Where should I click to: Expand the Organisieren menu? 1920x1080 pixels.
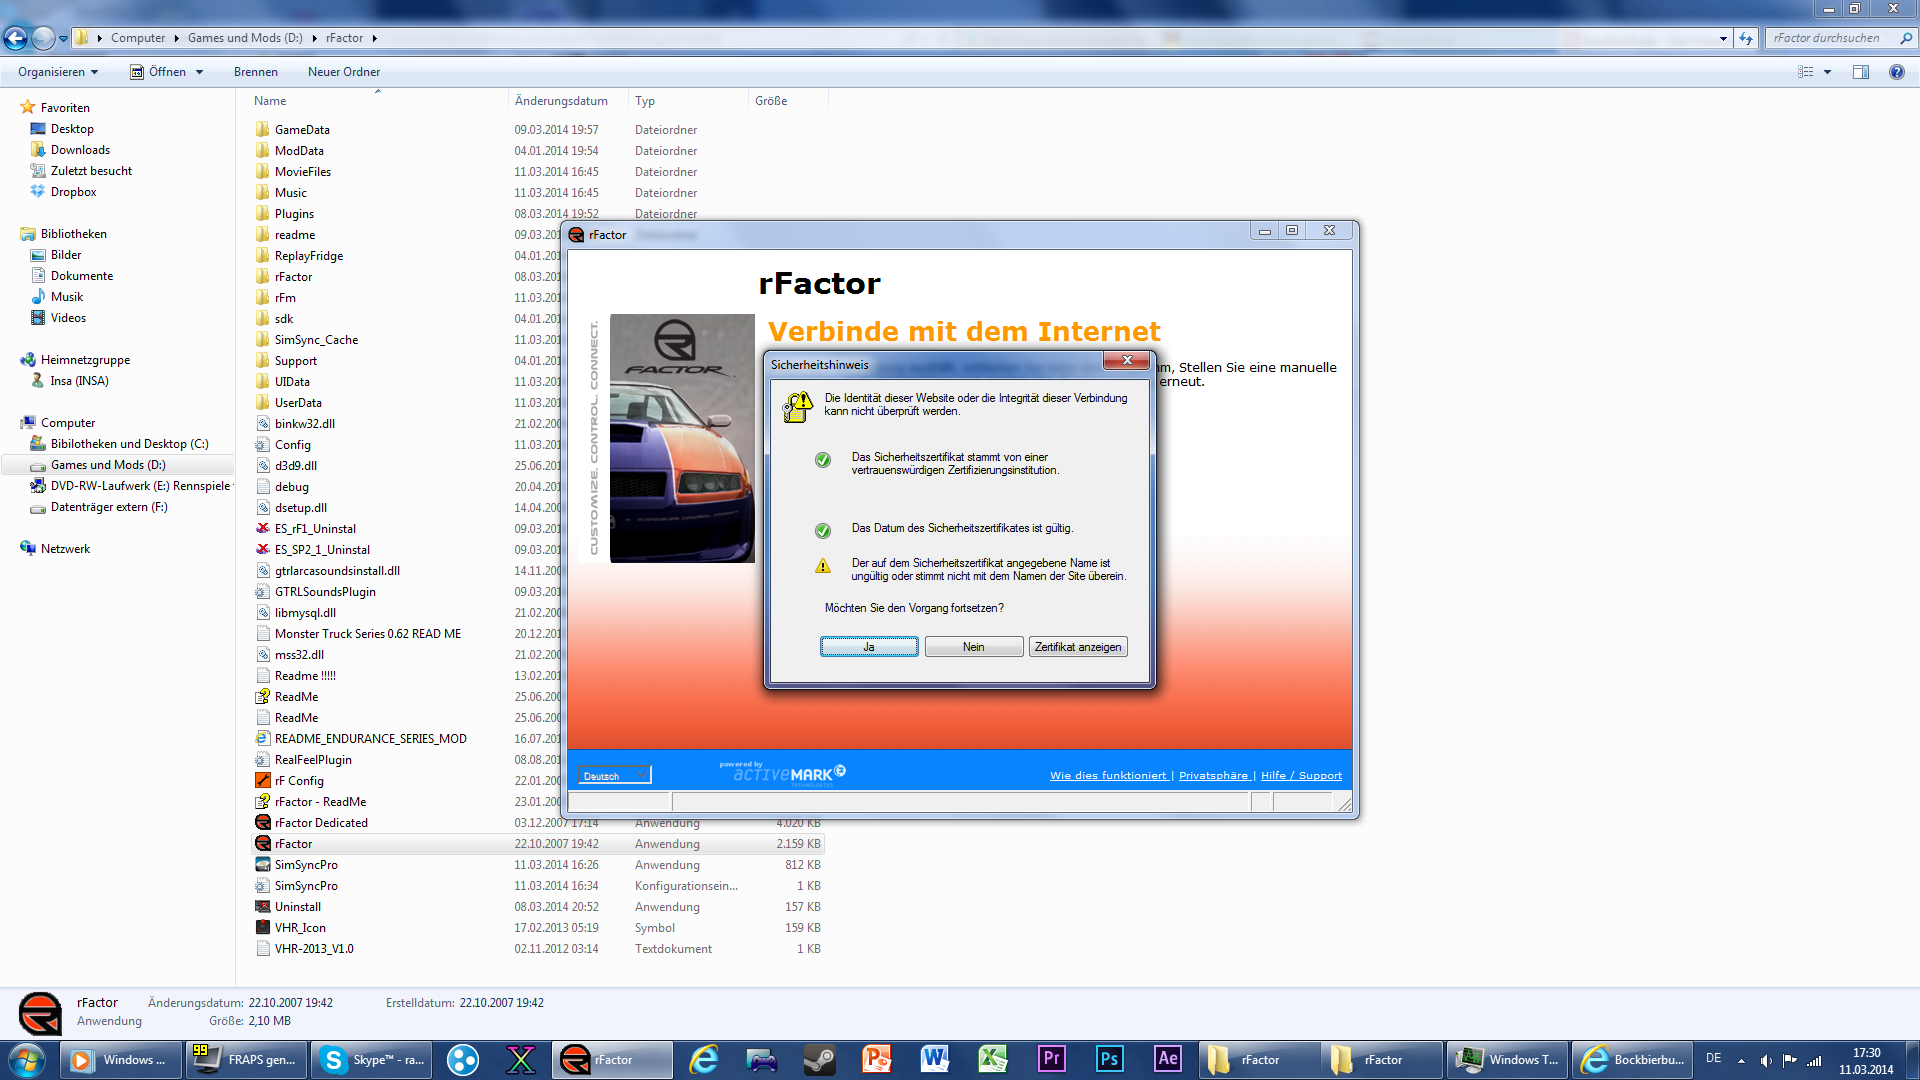pyautogui.click(x=58, y=72)
